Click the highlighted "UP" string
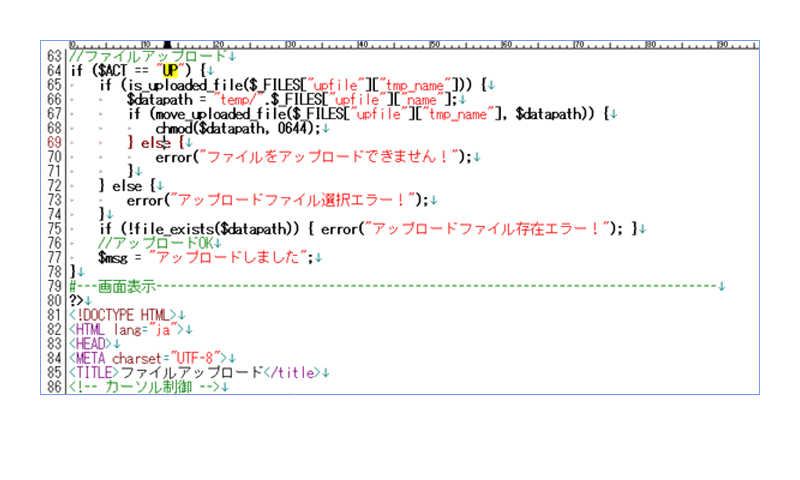Viewport: 800px width, 480px height. tap(170, 70)
